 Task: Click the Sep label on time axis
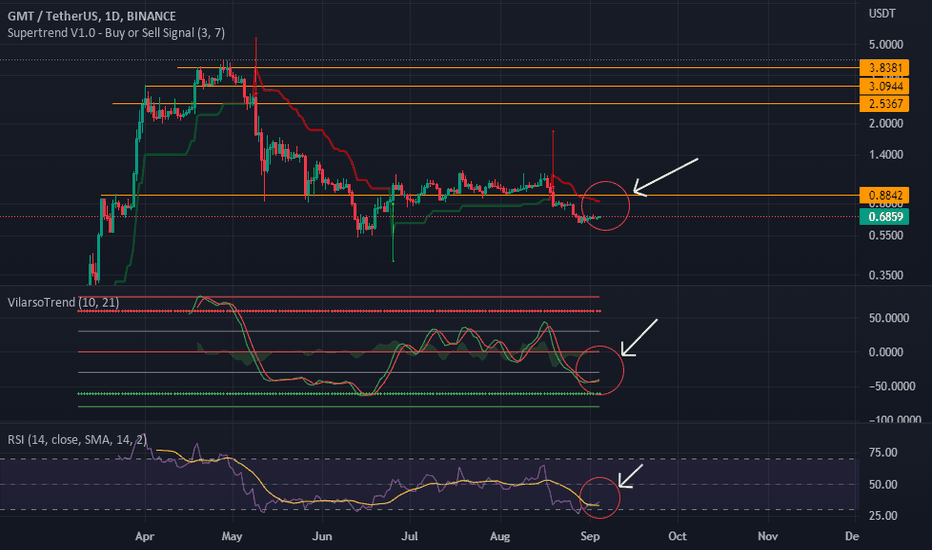pyautogui.click(x=590, y=536)
